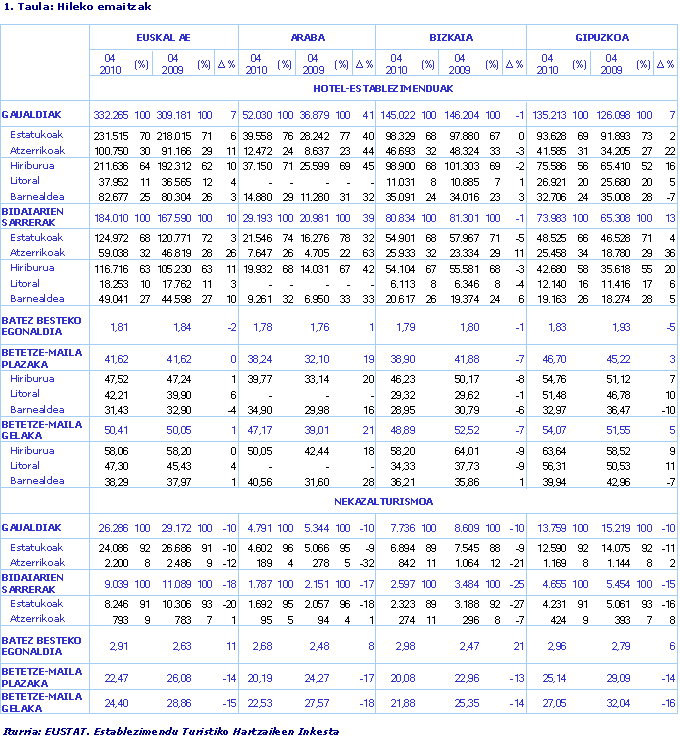Image resolution: width=680 pixels, height=739 pixels.
Task: Click the "04 2010" subheader under EUSKAL AE
Action: 111,64
